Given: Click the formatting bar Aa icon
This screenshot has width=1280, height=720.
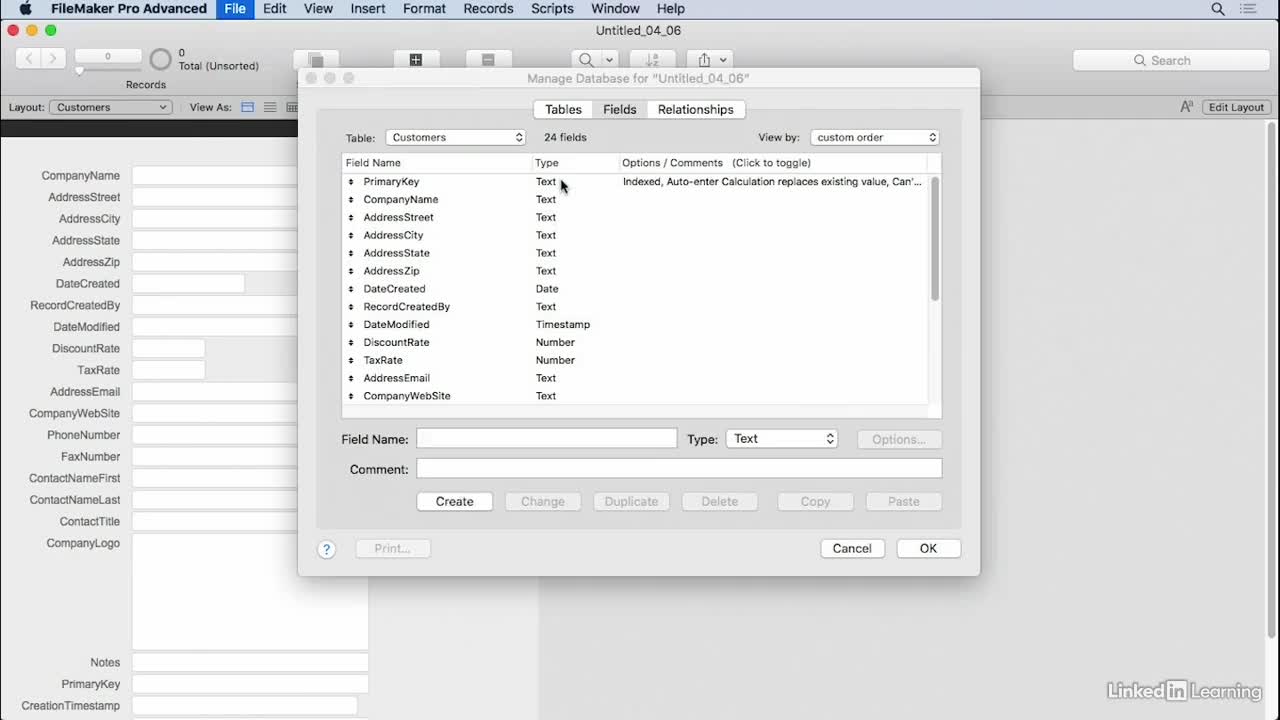Looking at the screenshot, I should pyautogui.click(x=1187, y=107).
